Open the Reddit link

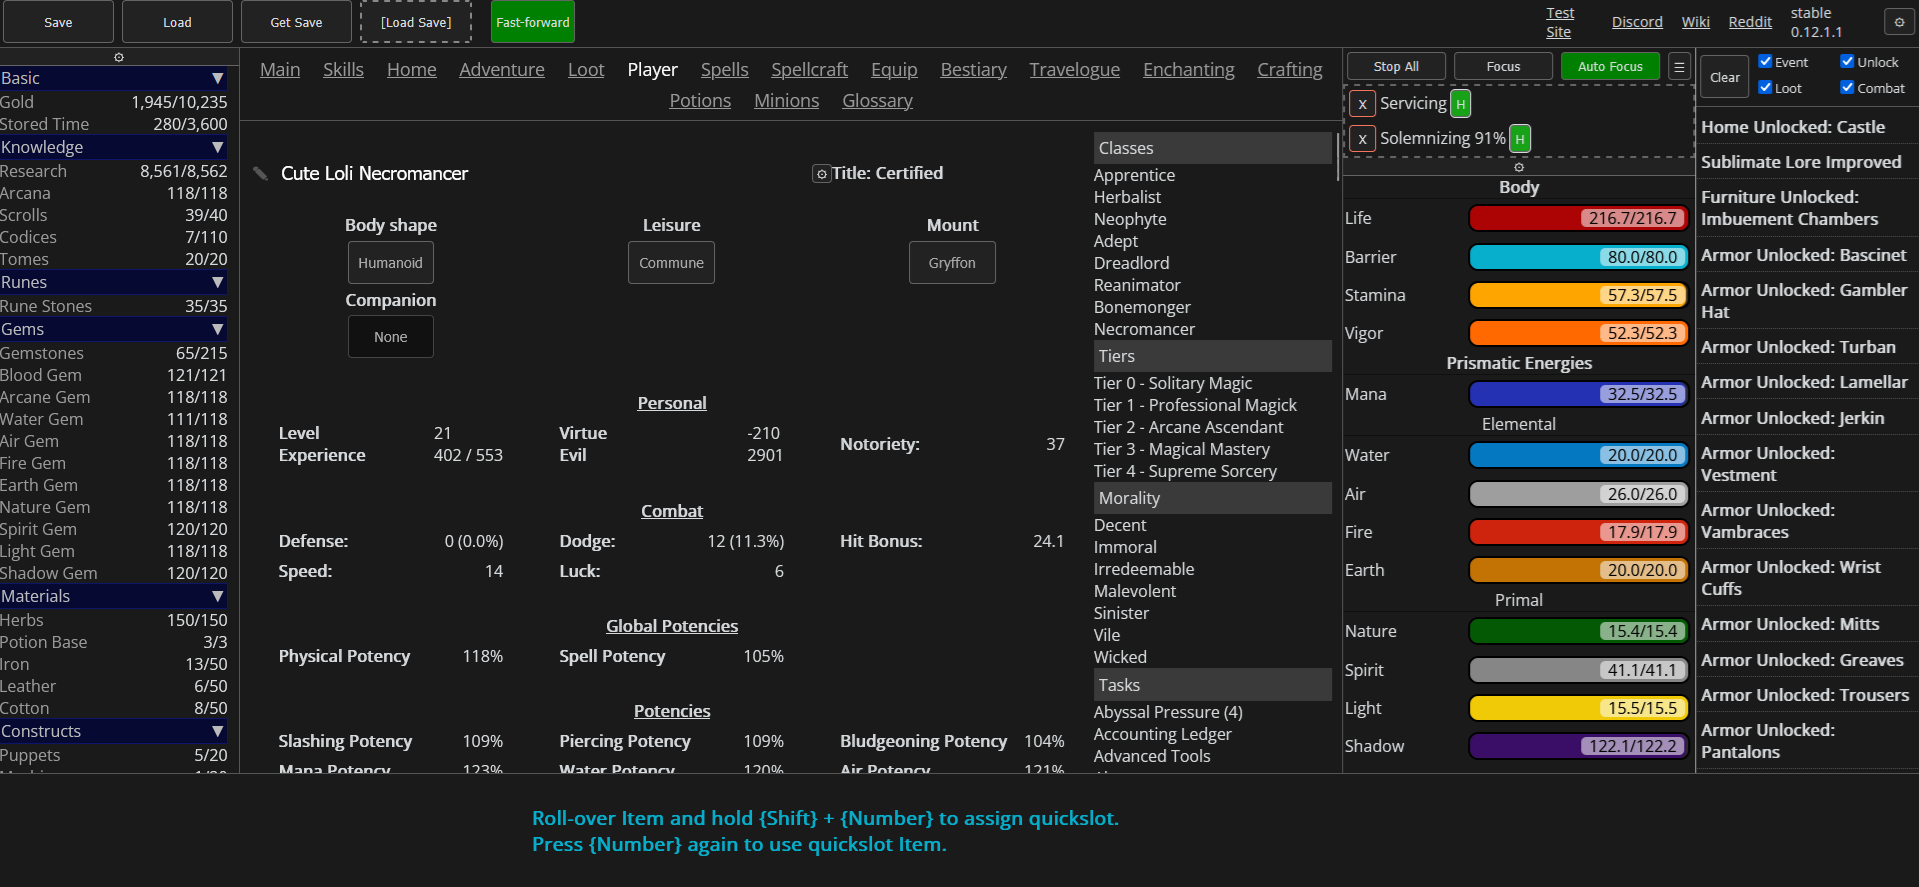click(1750, 22)
